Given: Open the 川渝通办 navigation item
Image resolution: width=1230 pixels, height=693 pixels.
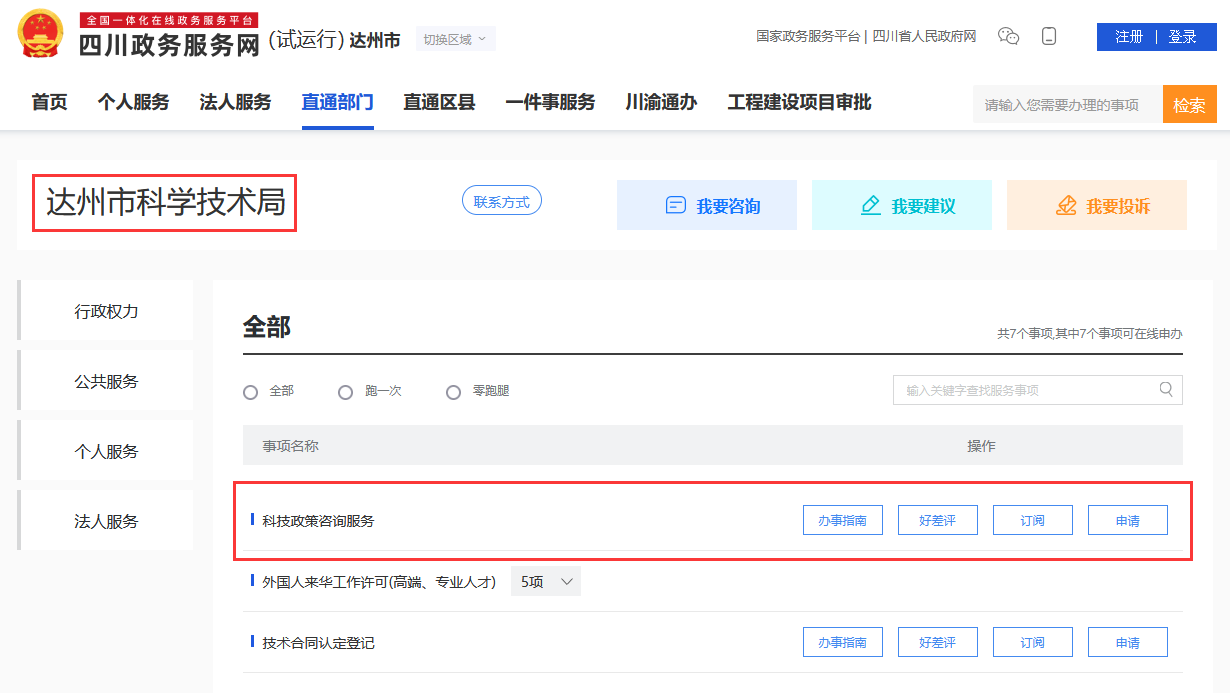Looking at the screenshot, I should [x=661, y=102].
